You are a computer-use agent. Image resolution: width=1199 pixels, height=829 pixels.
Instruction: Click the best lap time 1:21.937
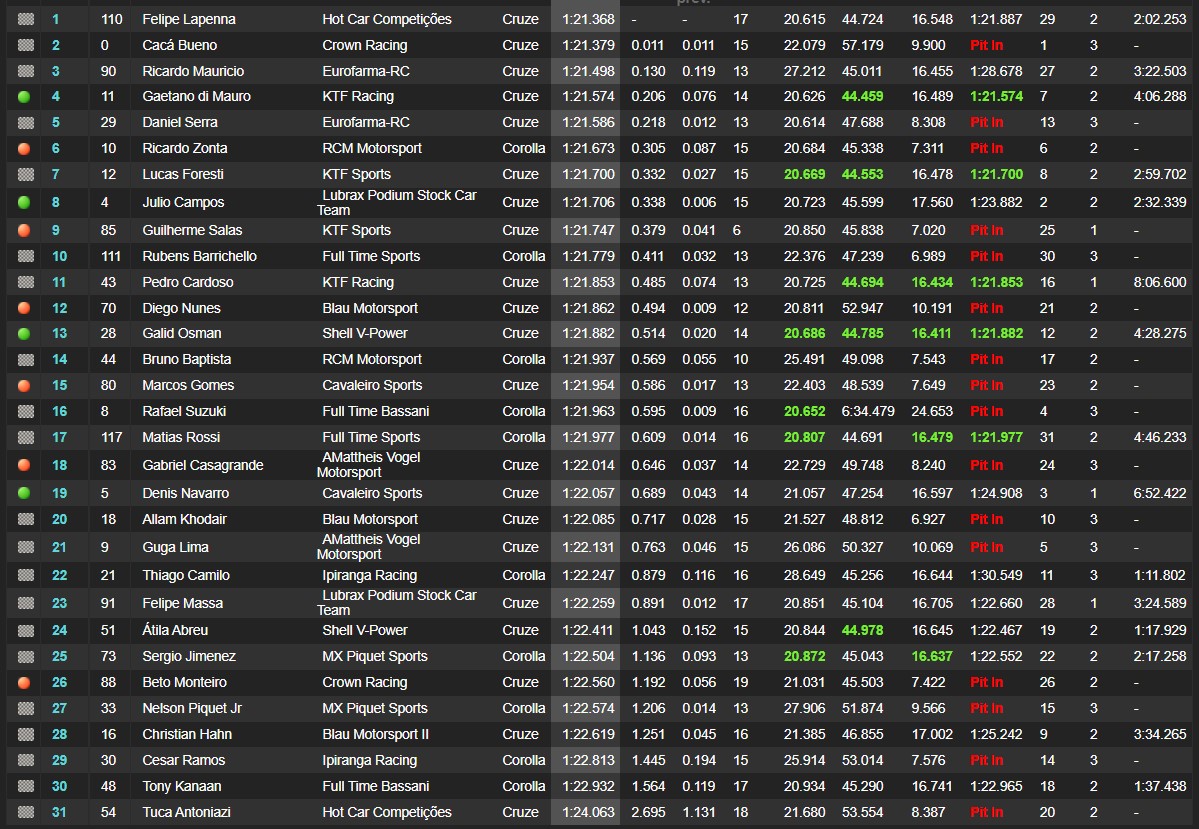pyautogui.click(x=588, y=359)
